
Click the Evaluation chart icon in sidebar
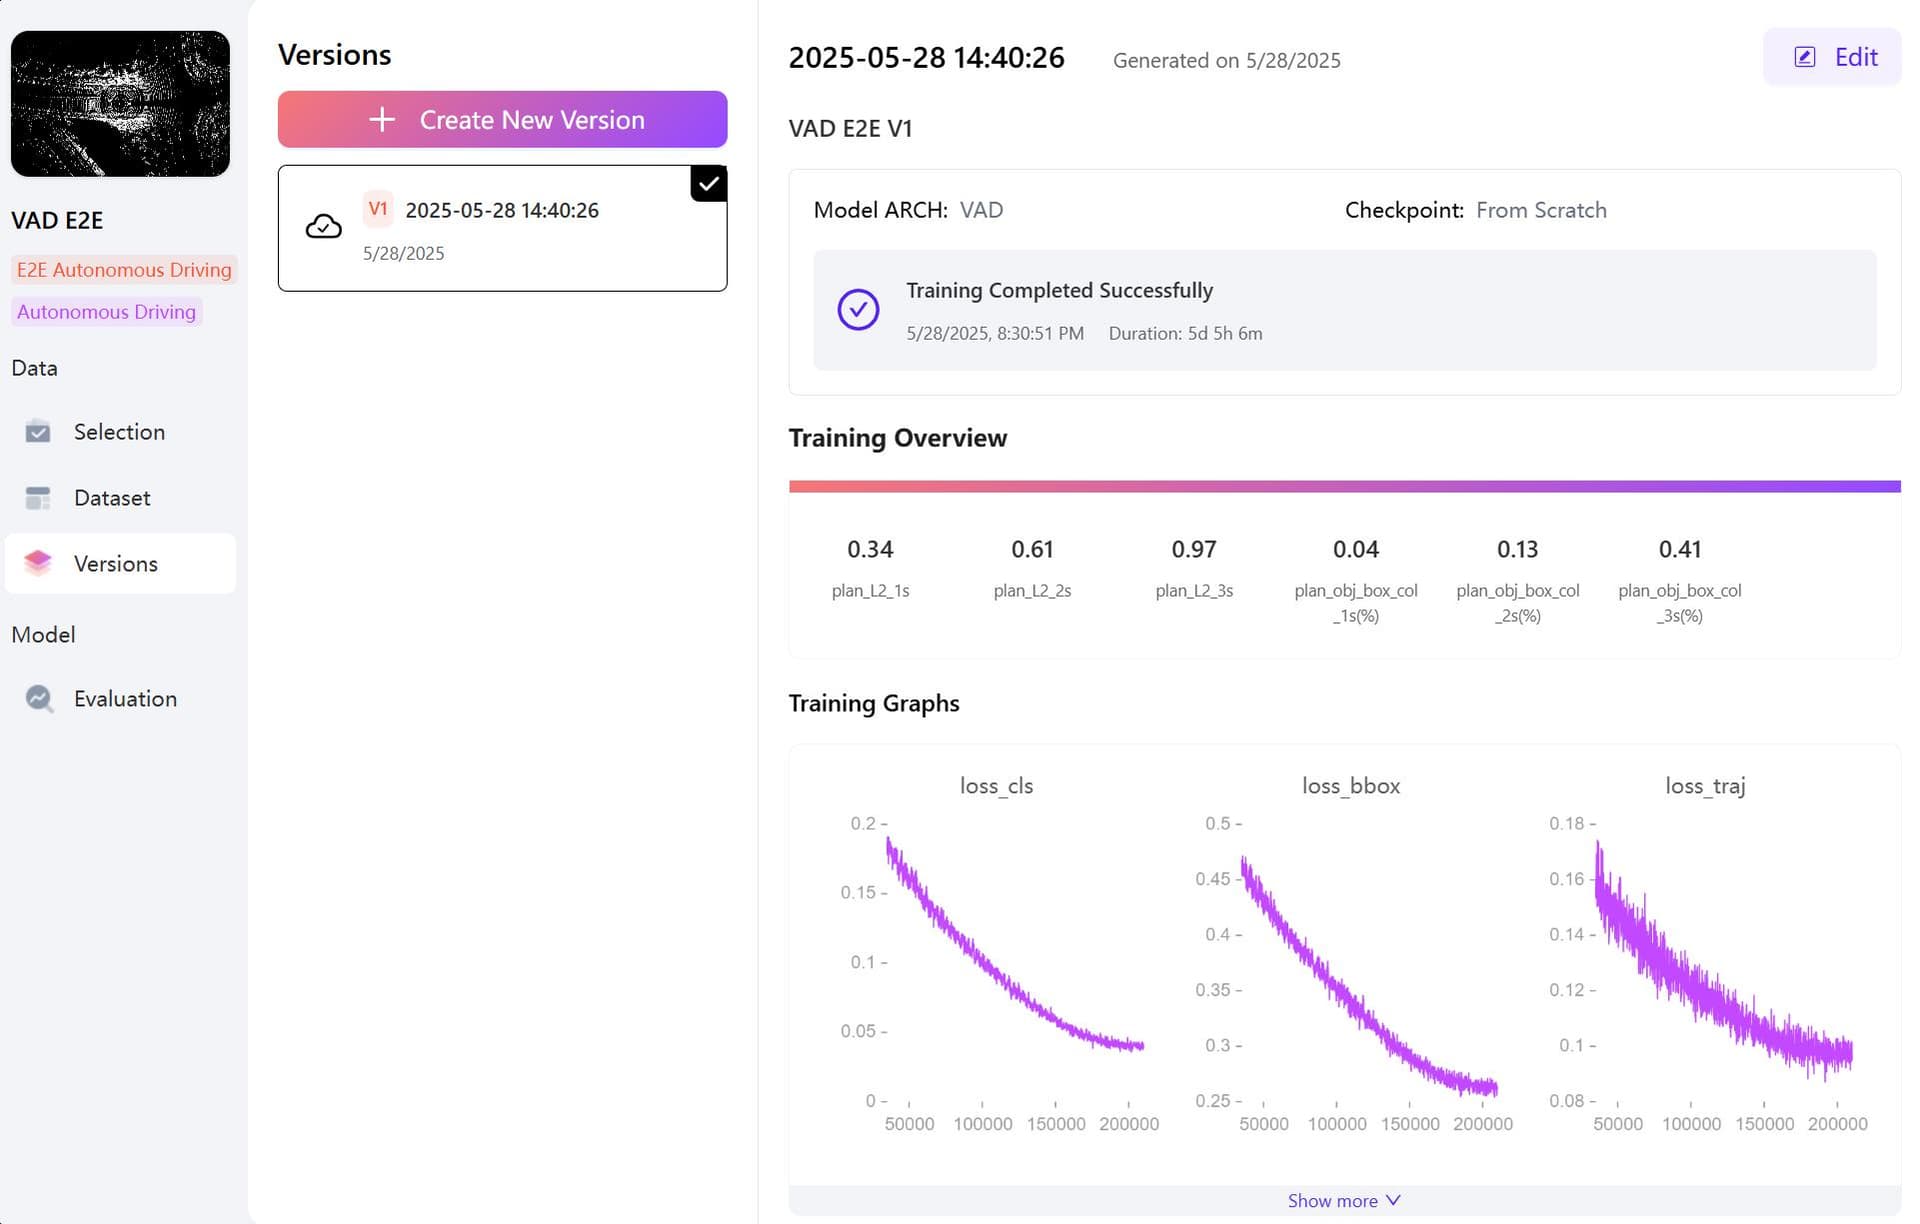[x=39, y=698]
